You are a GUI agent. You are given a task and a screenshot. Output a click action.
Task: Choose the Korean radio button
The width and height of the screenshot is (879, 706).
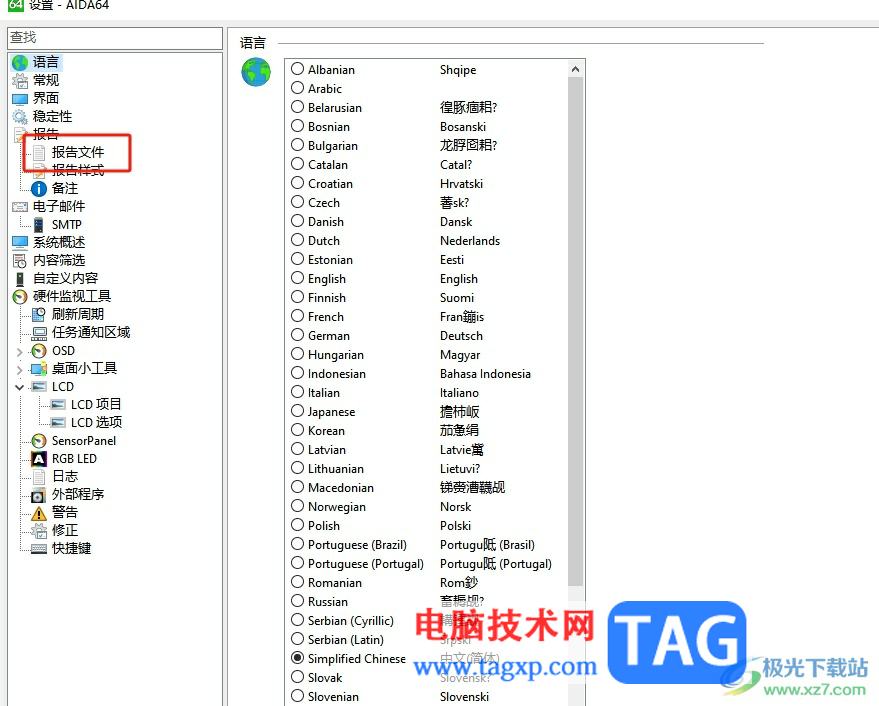(x=298, y=430)
